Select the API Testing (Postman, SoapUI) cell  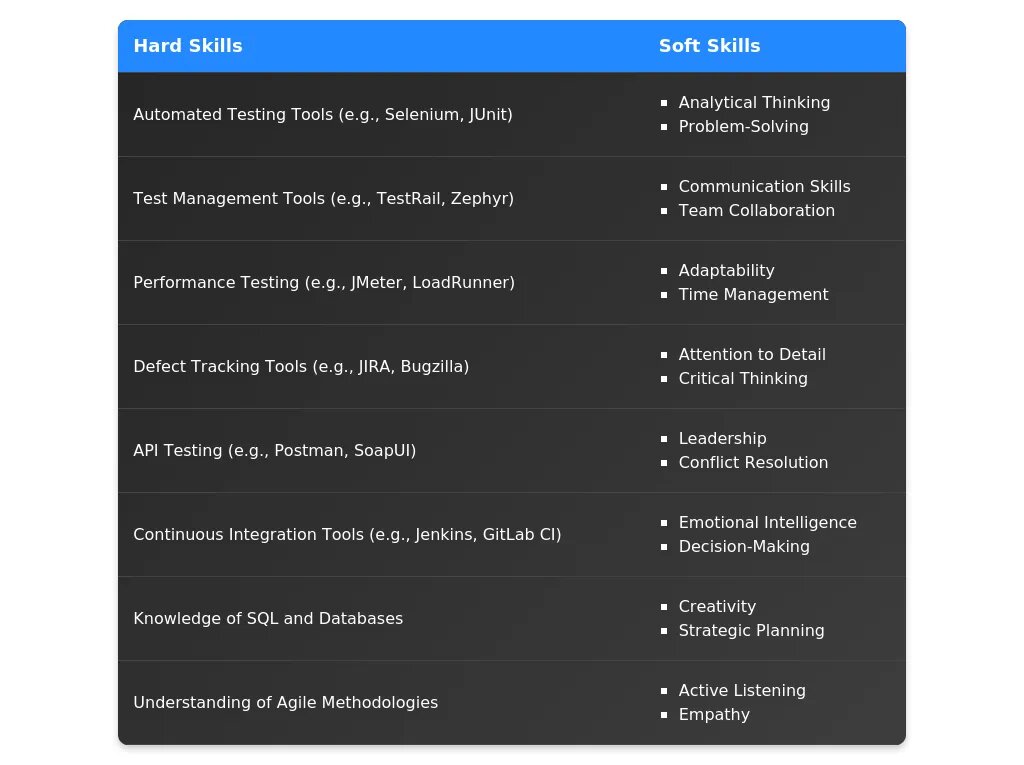tap(274, 451)
